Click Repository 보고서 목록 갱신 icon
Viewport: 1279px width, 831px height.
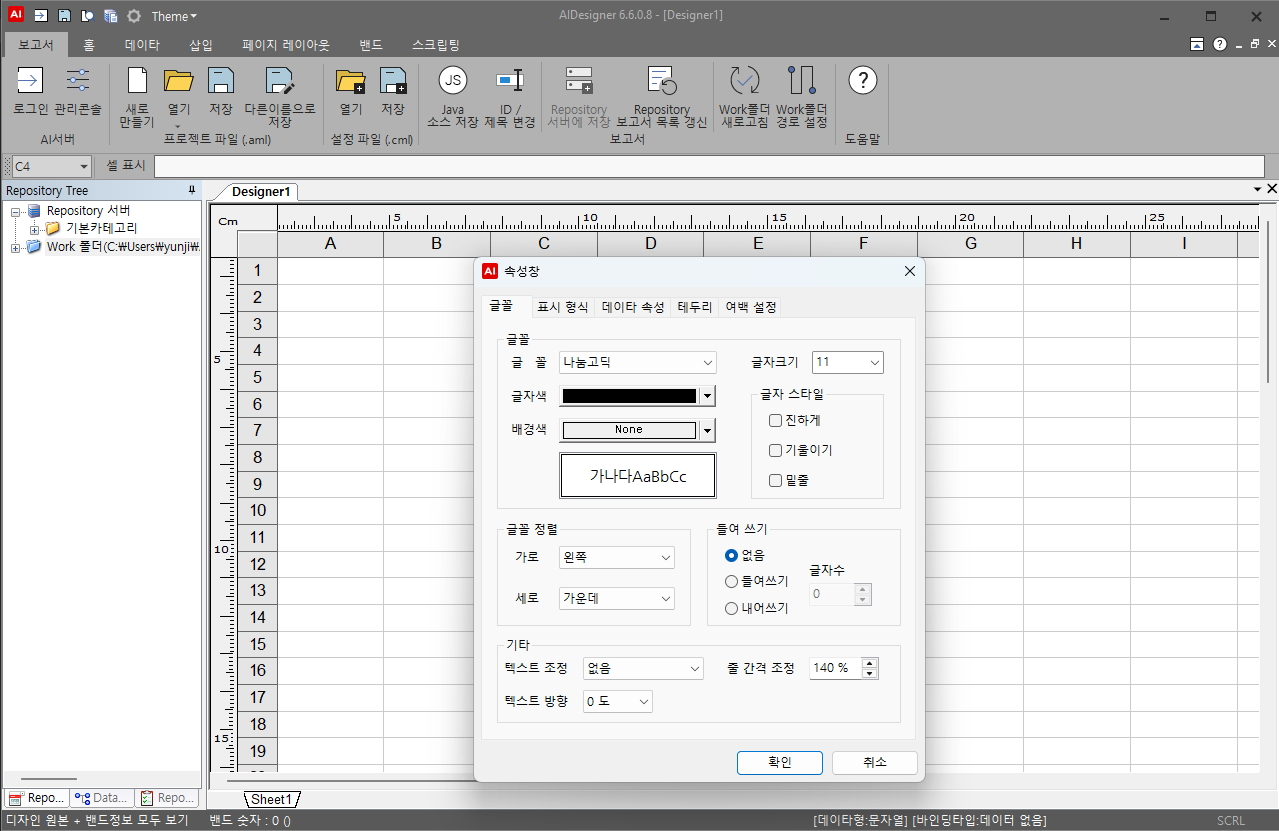click(x=661, y=82)
